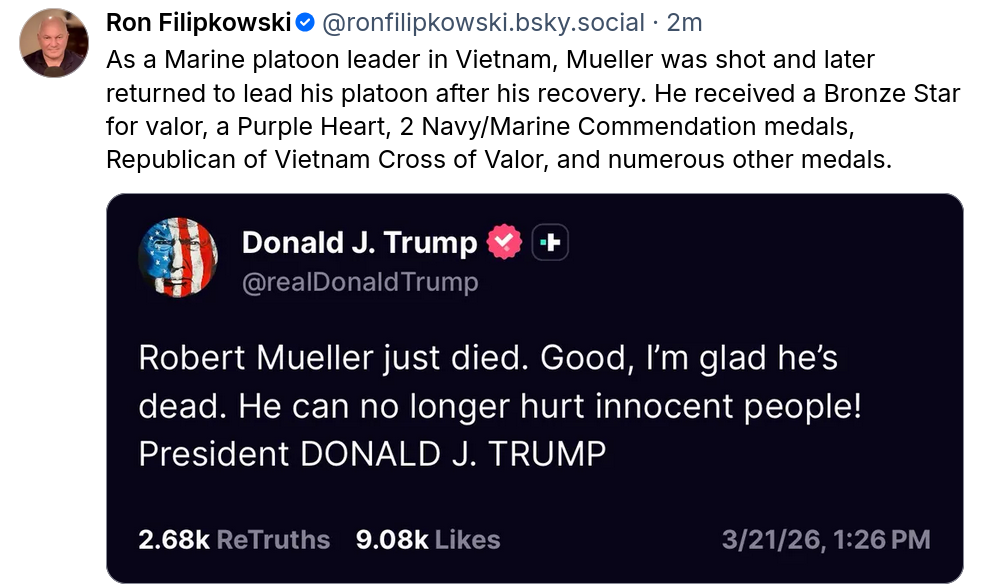Image resolution: width=981 pixels, height=588 pixels.
Task: Click the 2m post timestamp
Action: point(686,21)
